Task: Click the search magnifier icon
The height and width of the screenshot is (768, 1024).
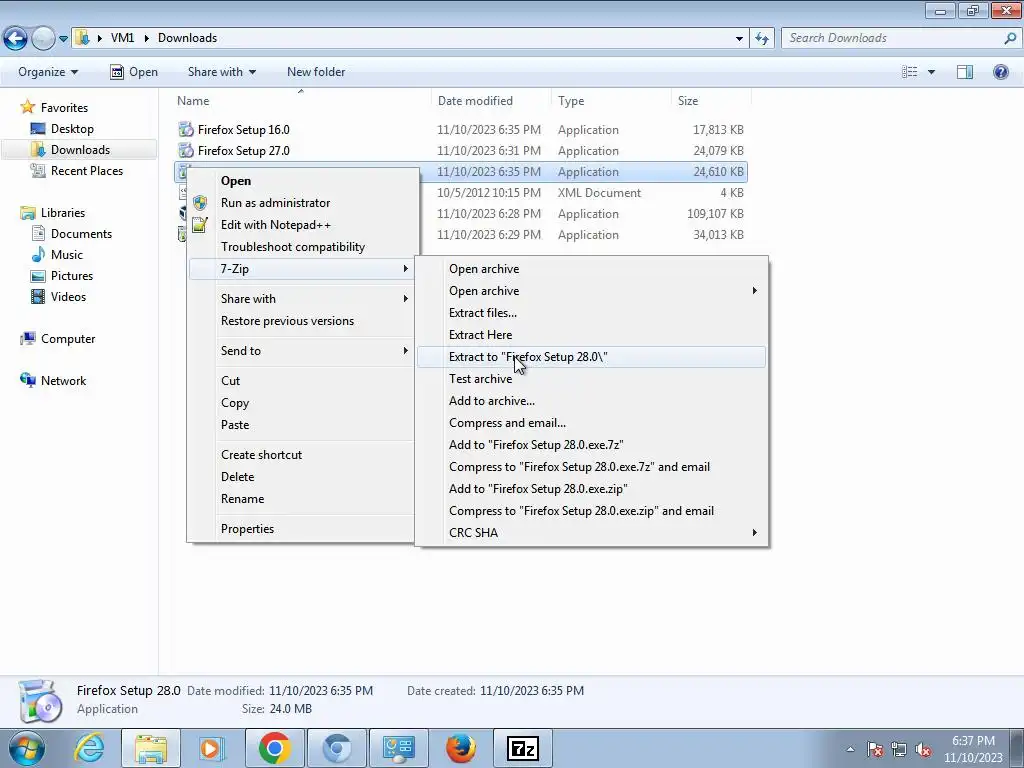Action: (x=1010, y=38)
